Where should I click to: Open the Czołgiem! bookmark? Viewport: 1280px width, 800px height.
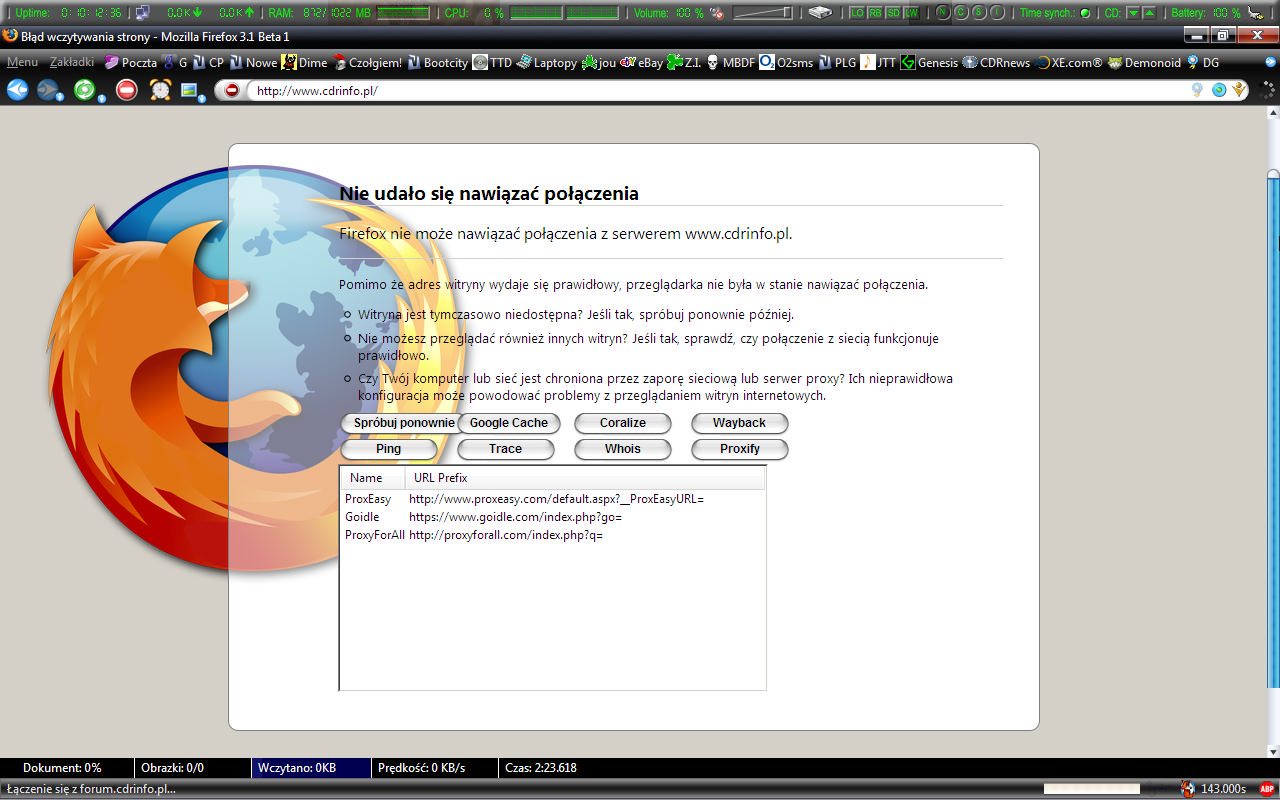367,62
